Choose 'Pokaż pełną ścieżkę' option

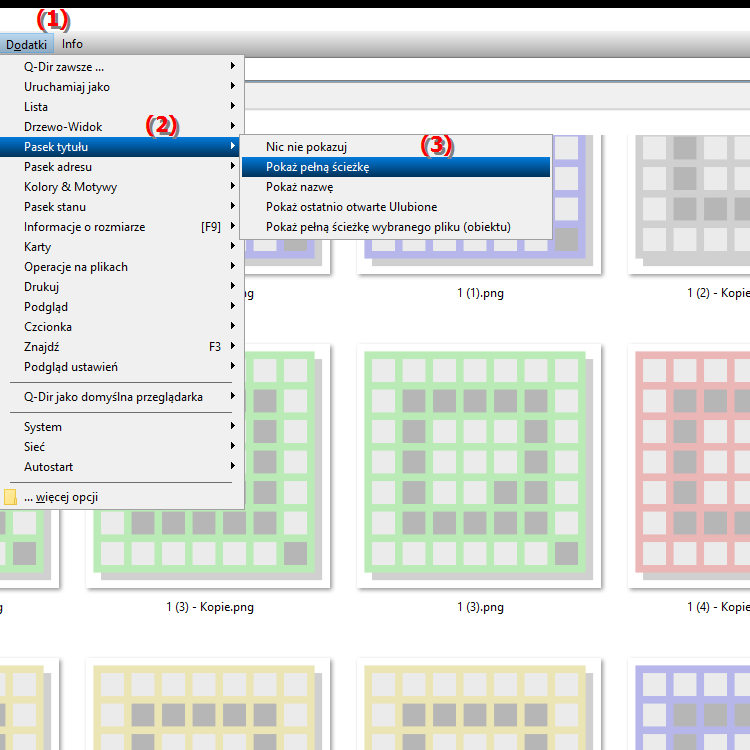396,167
